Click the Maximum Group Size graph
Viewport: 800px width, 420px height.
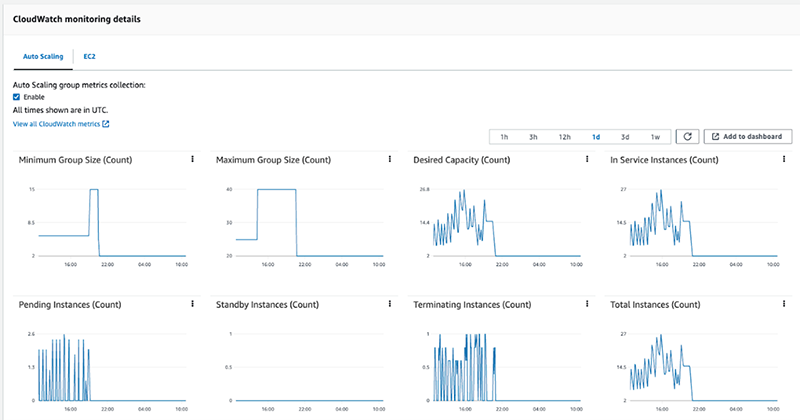(x=309, y=223)
